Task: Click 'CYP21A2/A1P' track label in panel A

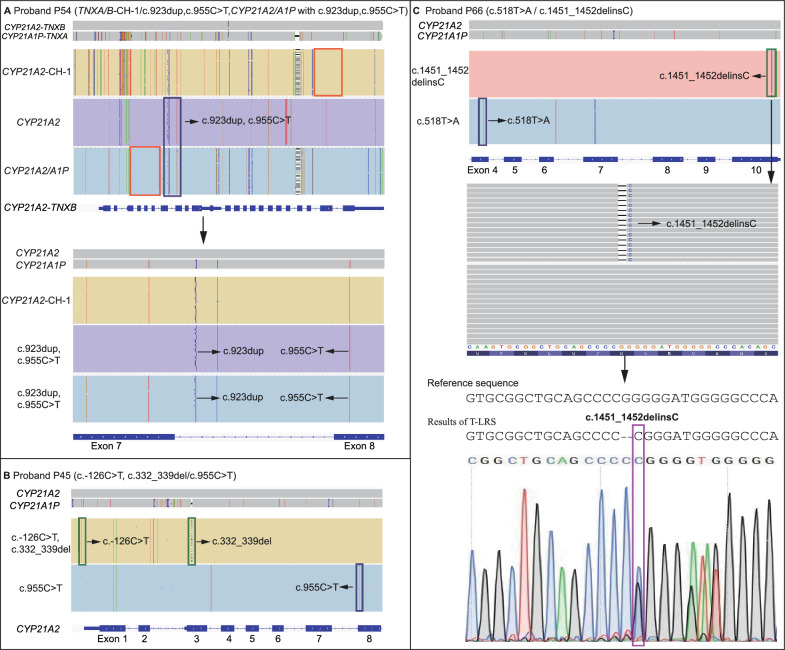Action: click(37, 171)
